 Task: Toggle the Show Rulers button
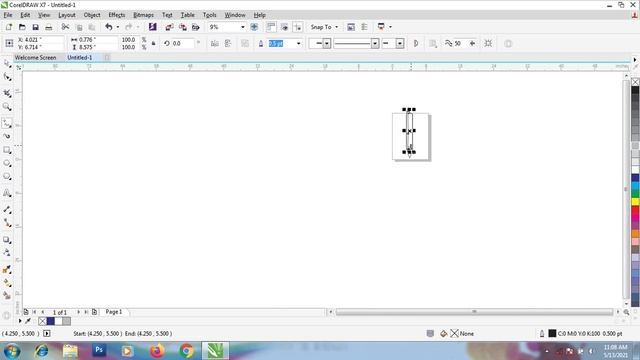271,27
